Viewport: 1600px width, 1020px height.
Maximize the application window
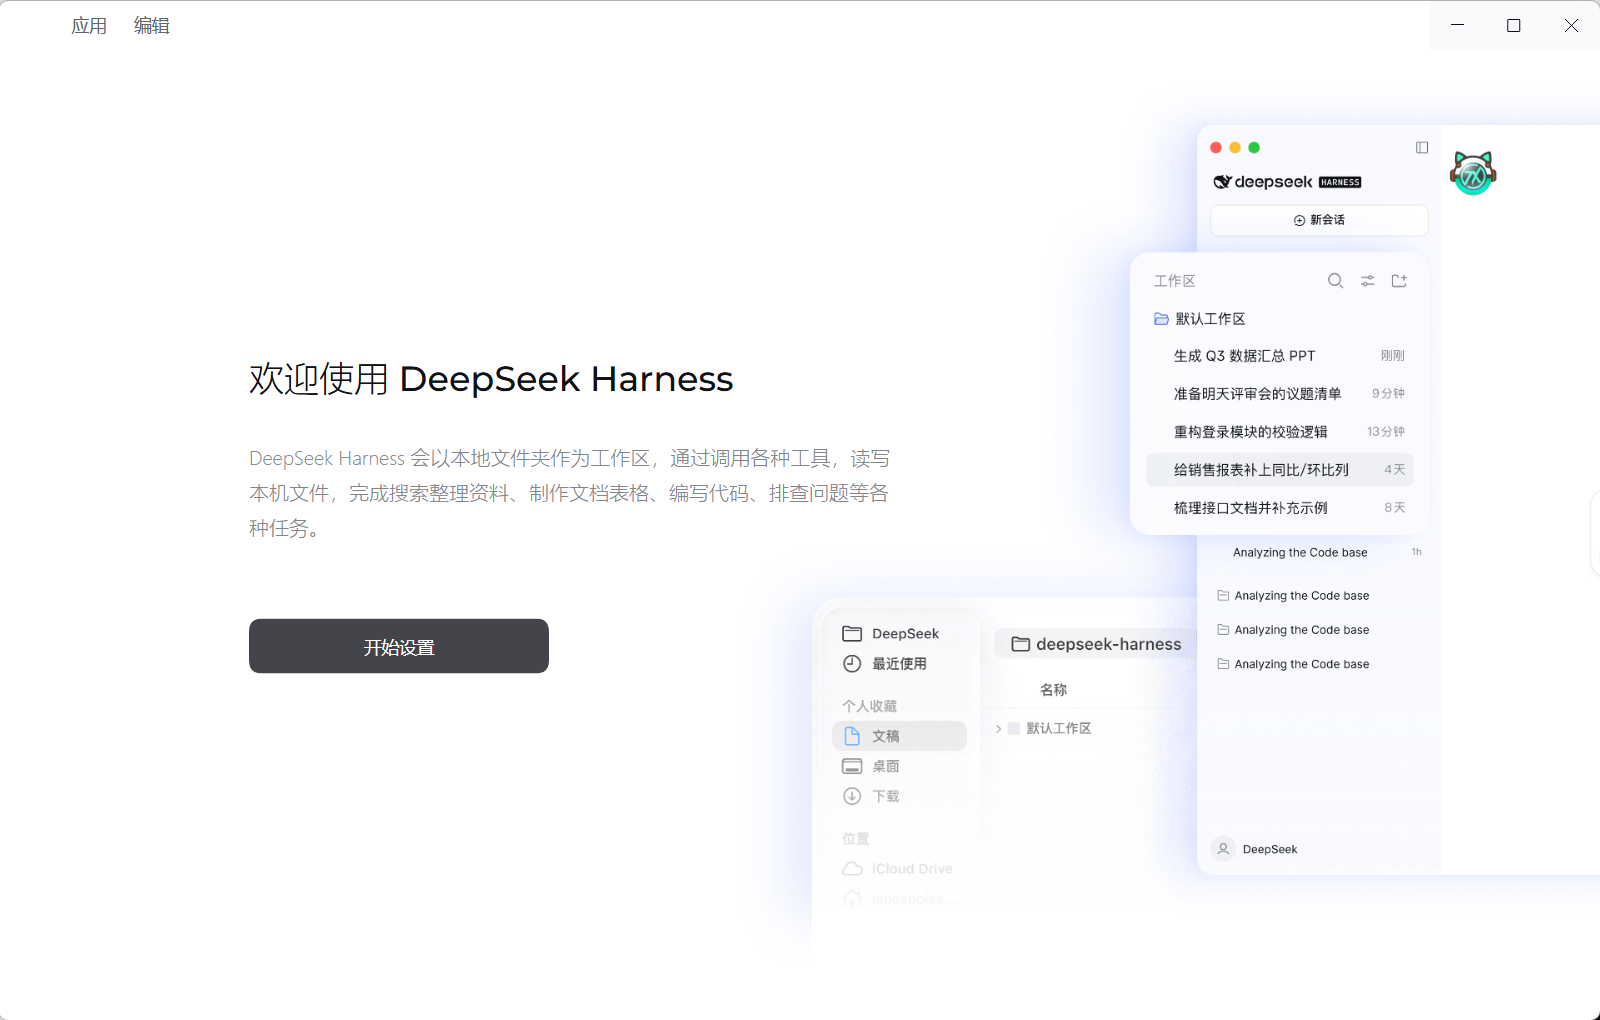coord(1514,25)
